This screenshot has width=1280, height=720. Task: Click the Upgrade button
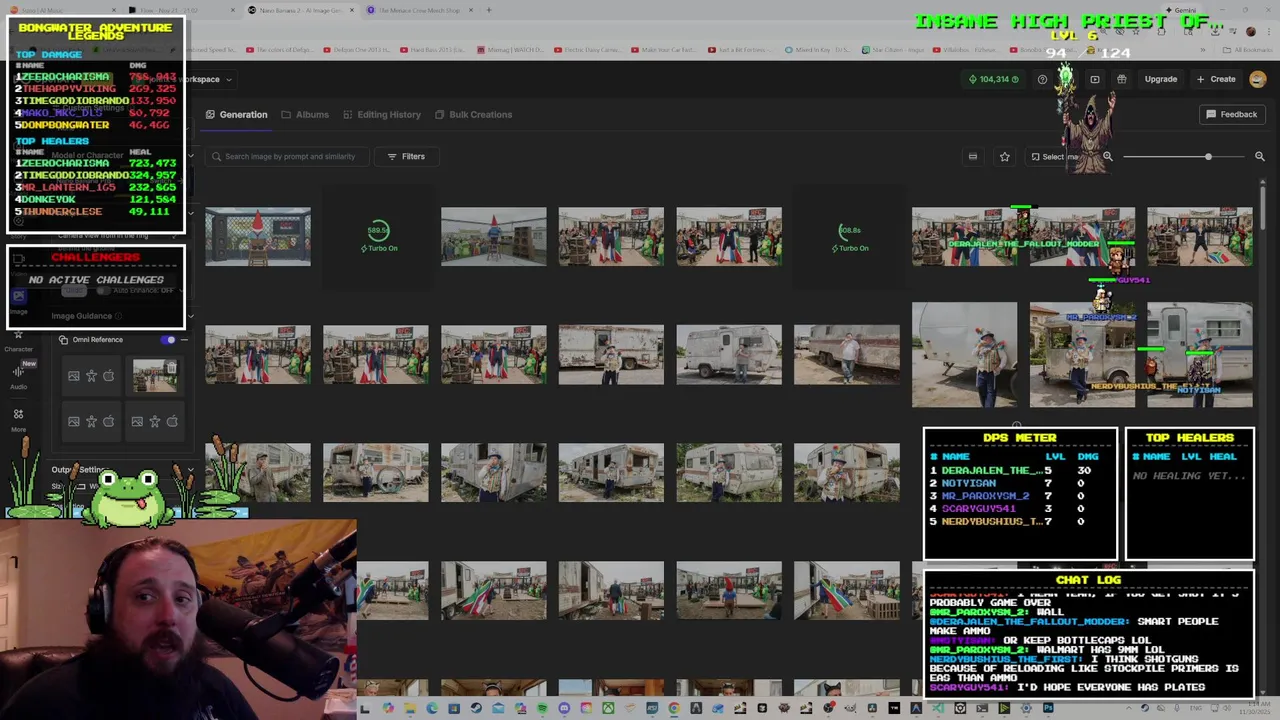pos(1161,79)
